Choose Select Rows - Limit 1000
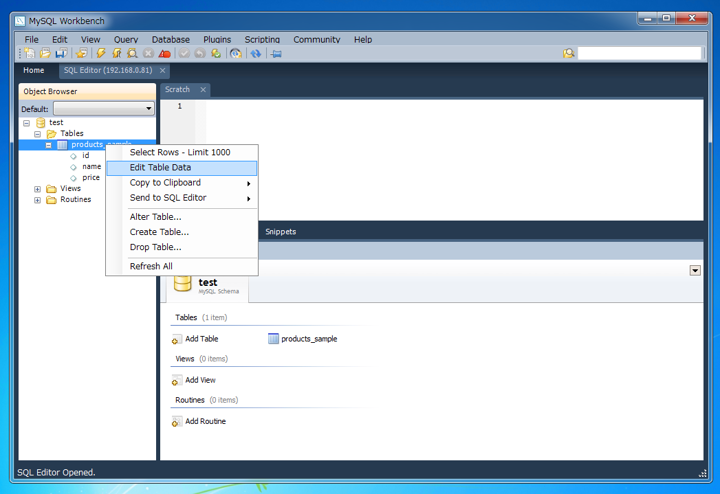Image resolution: width=720 pixels, height=494 pixels. click(x=182, y=152)
